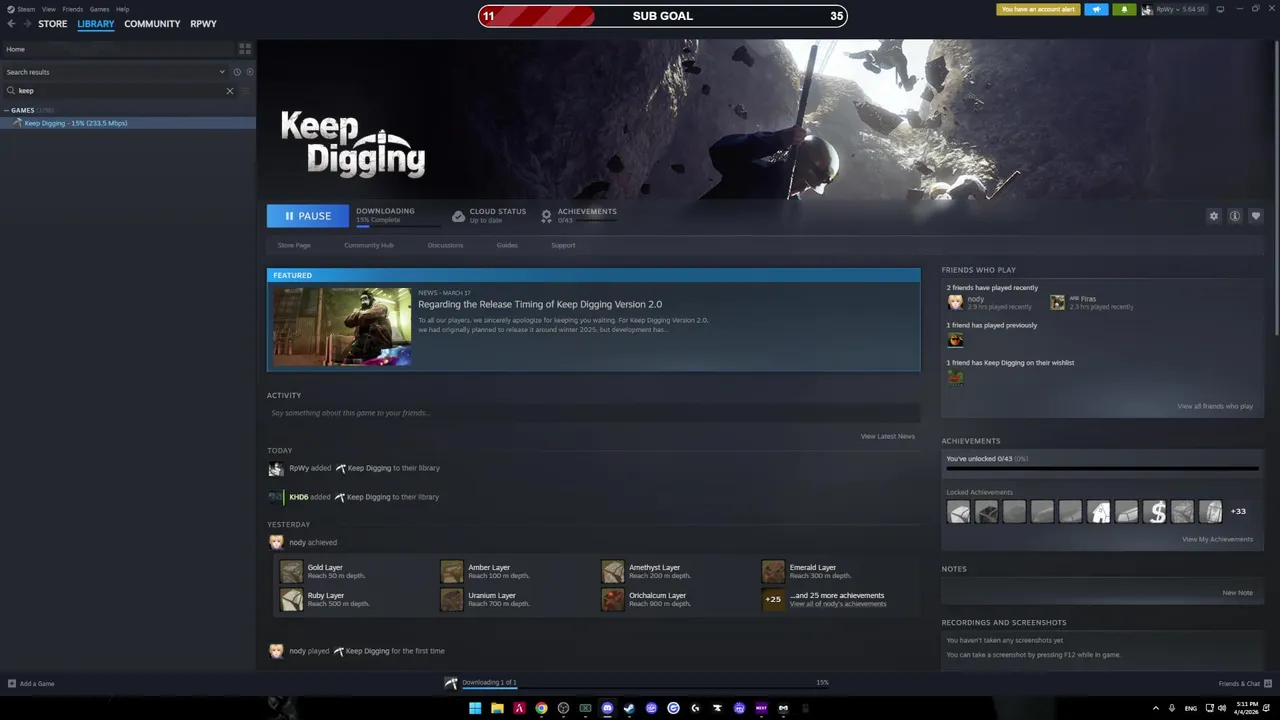This screenshot has height=720, width=1280.
Task: Click the library search field containing keep
Action: [120, 91]
